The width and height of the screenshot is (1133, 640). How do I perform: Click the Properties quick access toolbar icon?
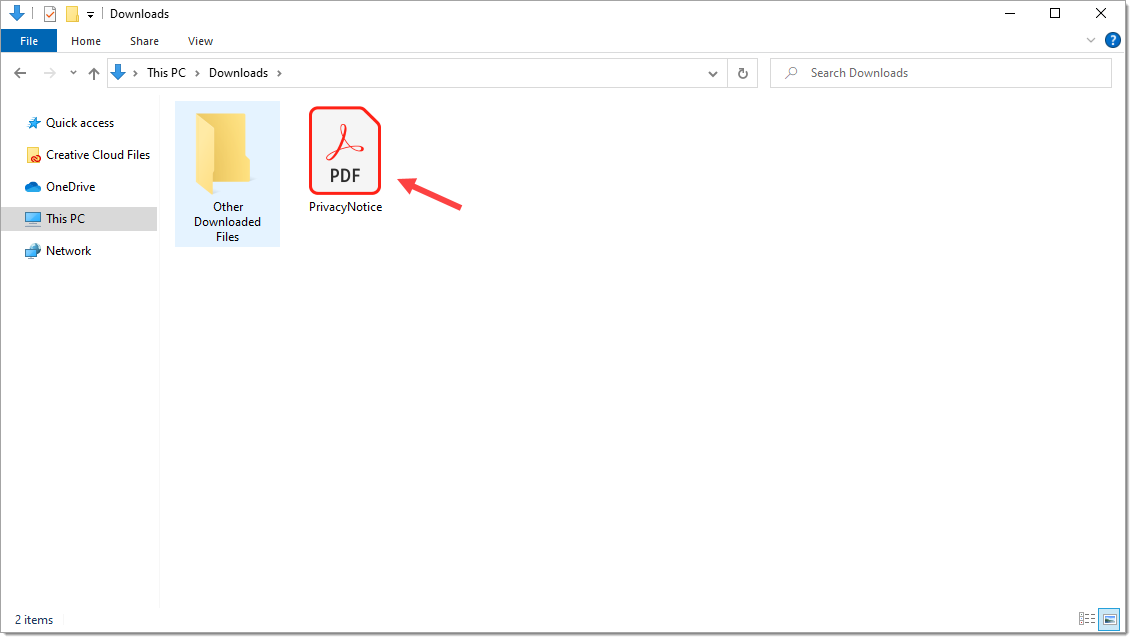(50, 14)
